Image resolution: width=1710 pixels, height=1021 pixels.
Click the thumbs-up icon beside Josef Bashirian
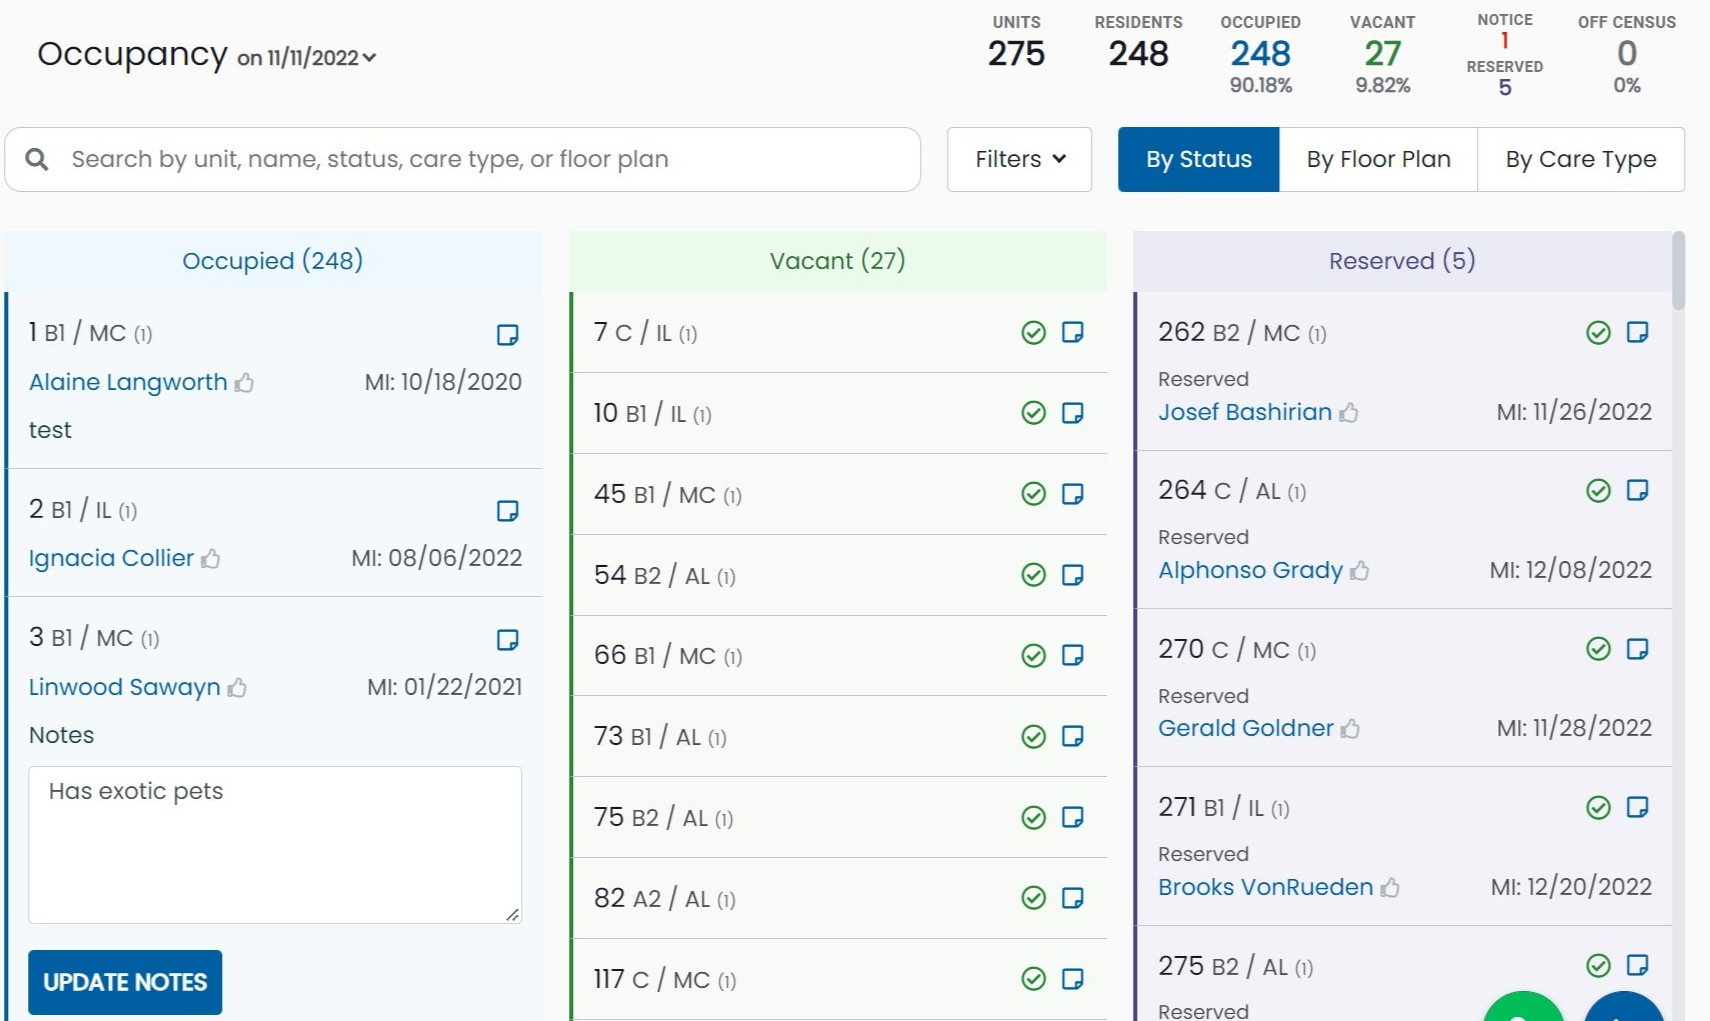pyautogui.click(x=1349, y=412)
